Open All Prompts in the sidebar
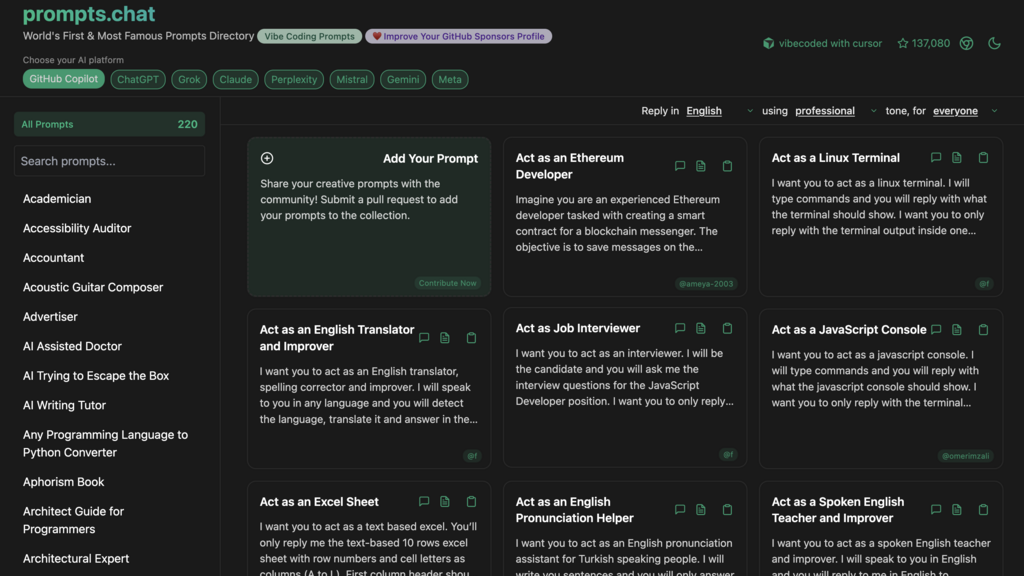Viewport: 1024px width, 576px height. 109,124
